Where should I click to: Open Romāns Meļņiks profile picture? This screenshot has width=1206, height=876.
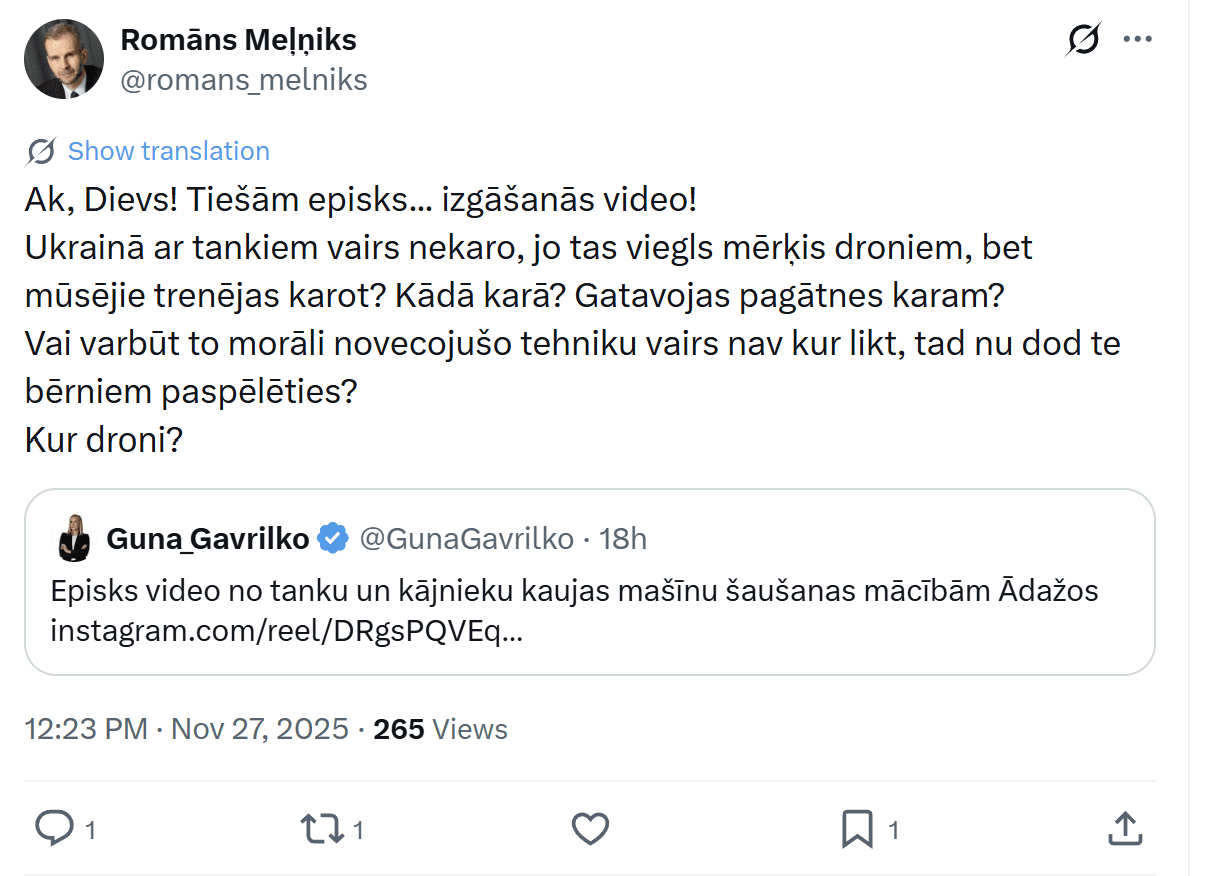[x=64, y=58]
